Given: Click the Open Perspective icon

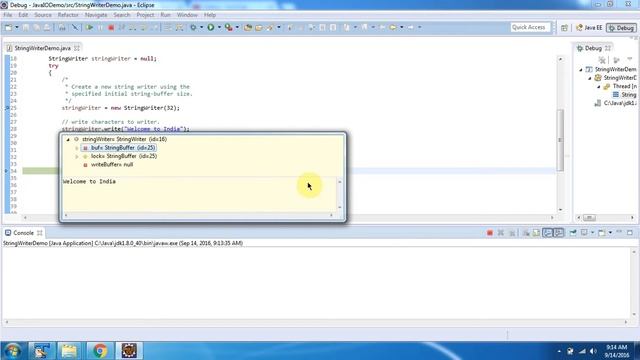Looking at the screenshot, I should (x=564, y=28).
